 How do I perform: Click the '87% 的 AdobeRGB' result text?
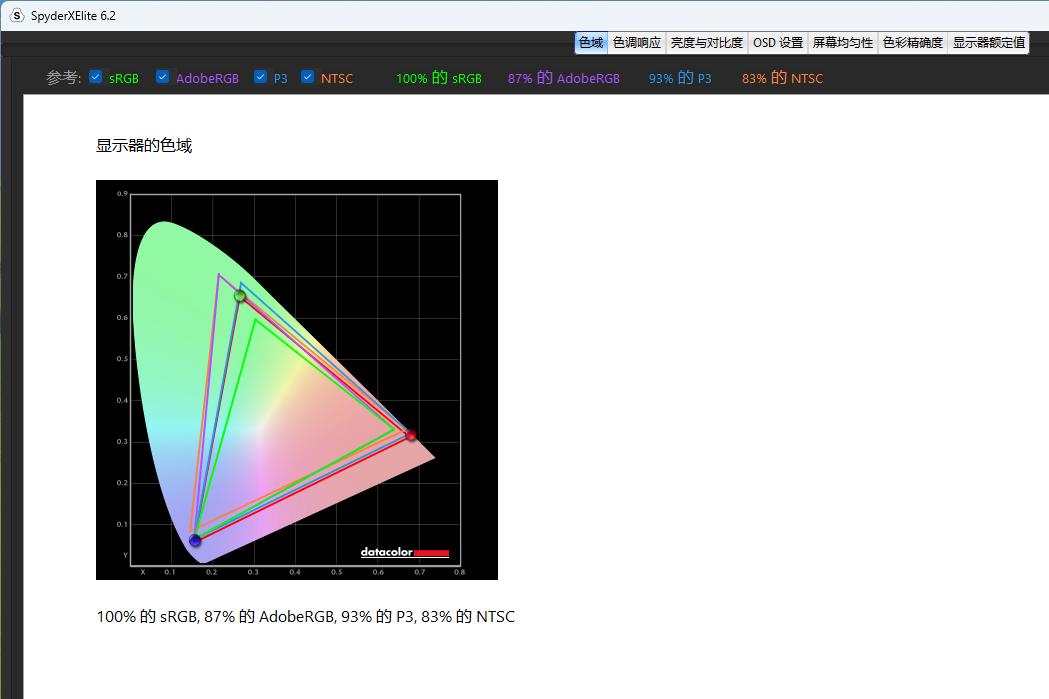(x=563, y=78)
